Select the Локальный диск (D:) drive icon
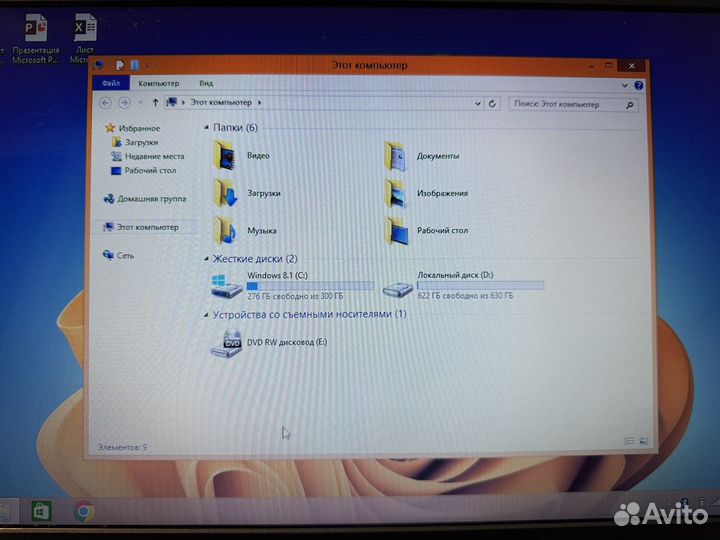The height and width of the screenshot is (540, 720). [398, 290]
